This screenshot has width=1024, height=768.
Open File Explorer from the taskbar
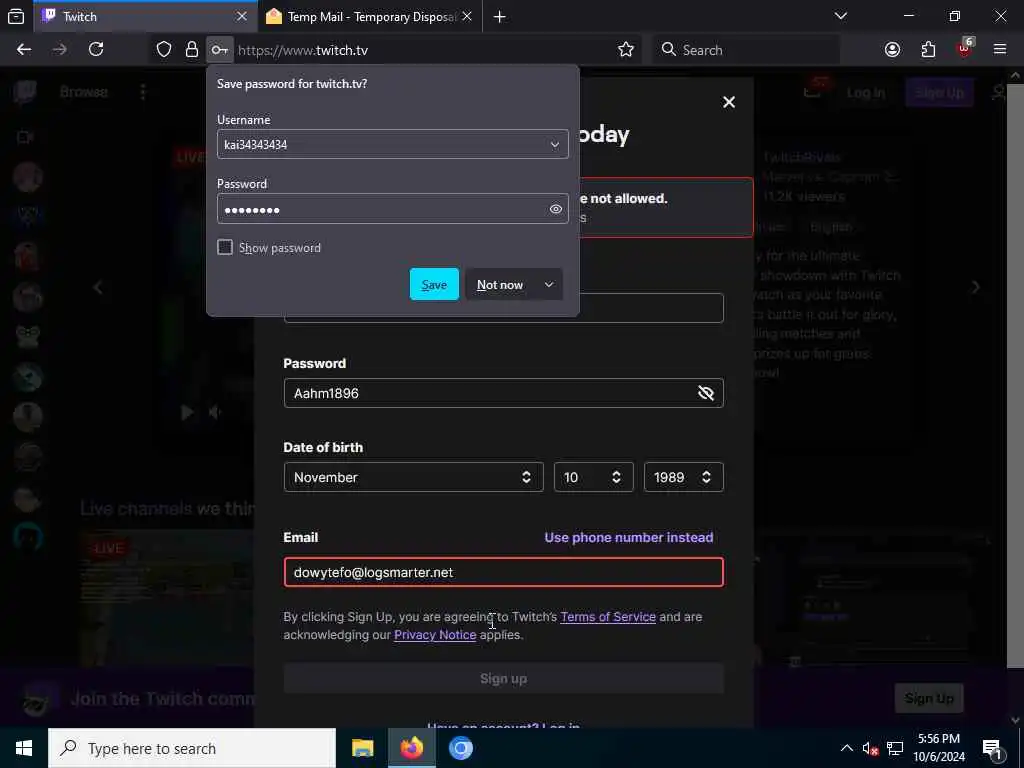tap(362, 748)
